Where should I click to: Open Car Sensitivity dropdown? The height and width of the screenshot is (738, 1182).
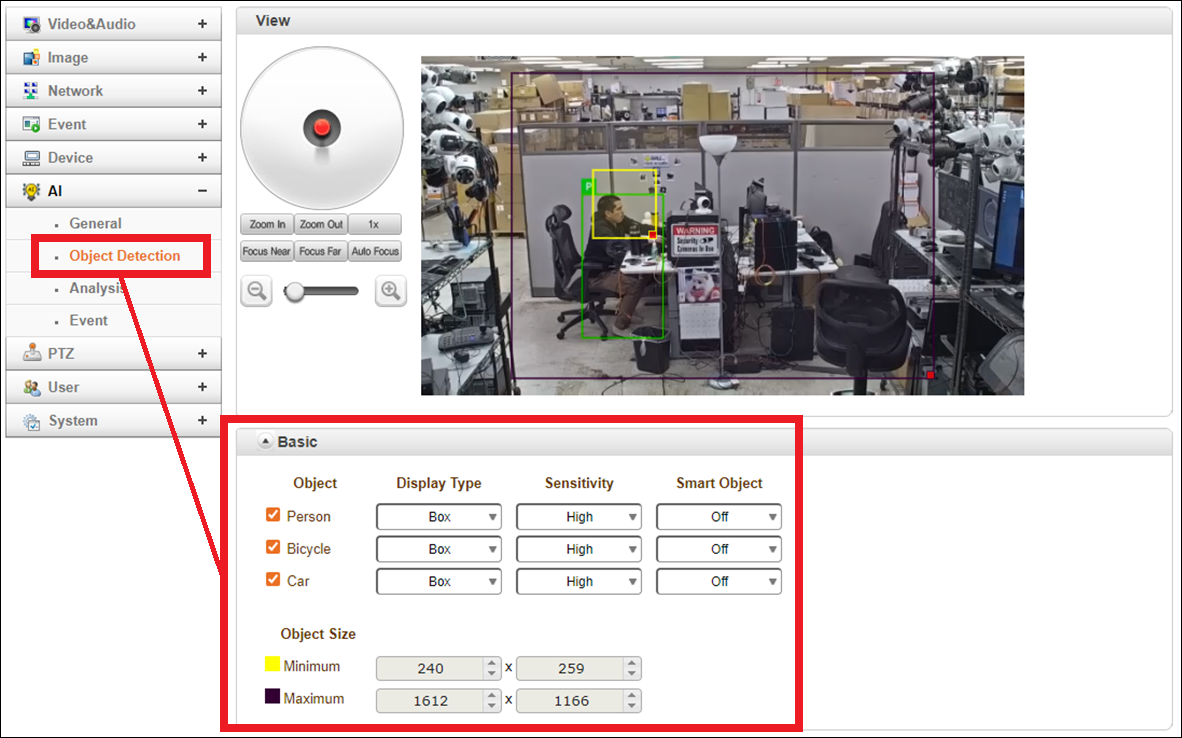point(579,582)
